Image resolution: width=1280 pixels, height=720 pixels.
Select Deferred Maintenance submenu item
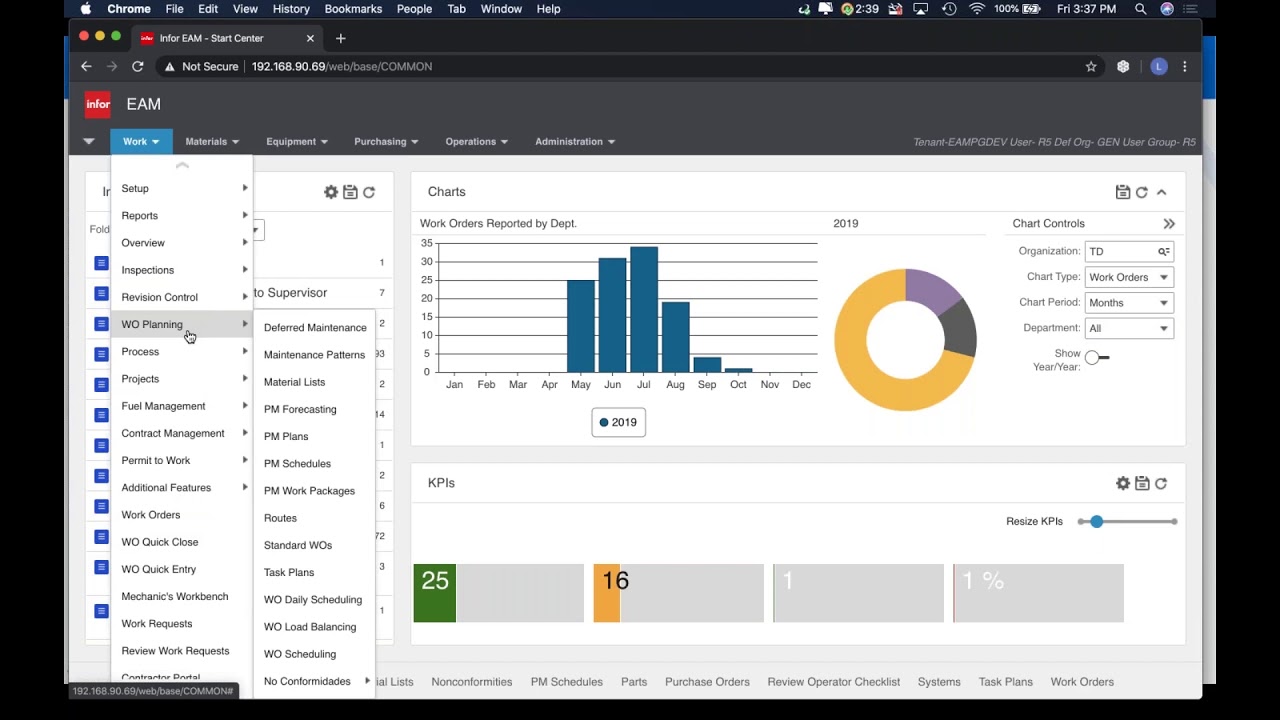pyautogui.click(x=315, y=328)
